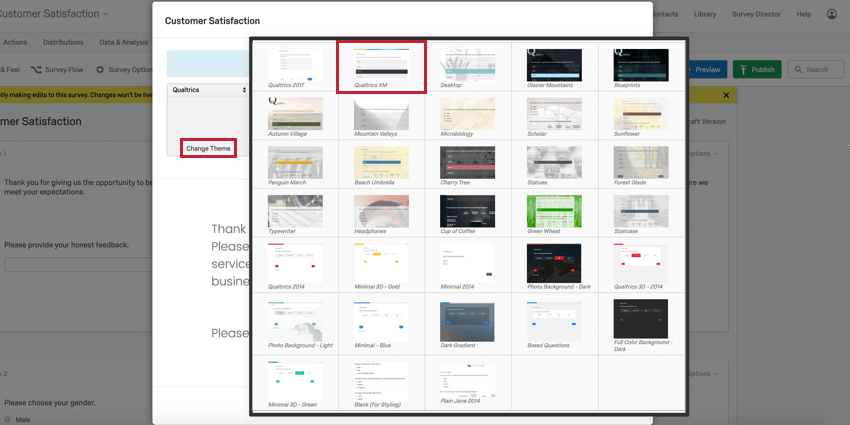
Task: Select the Blueprints theme
Action: pos(641,68)
